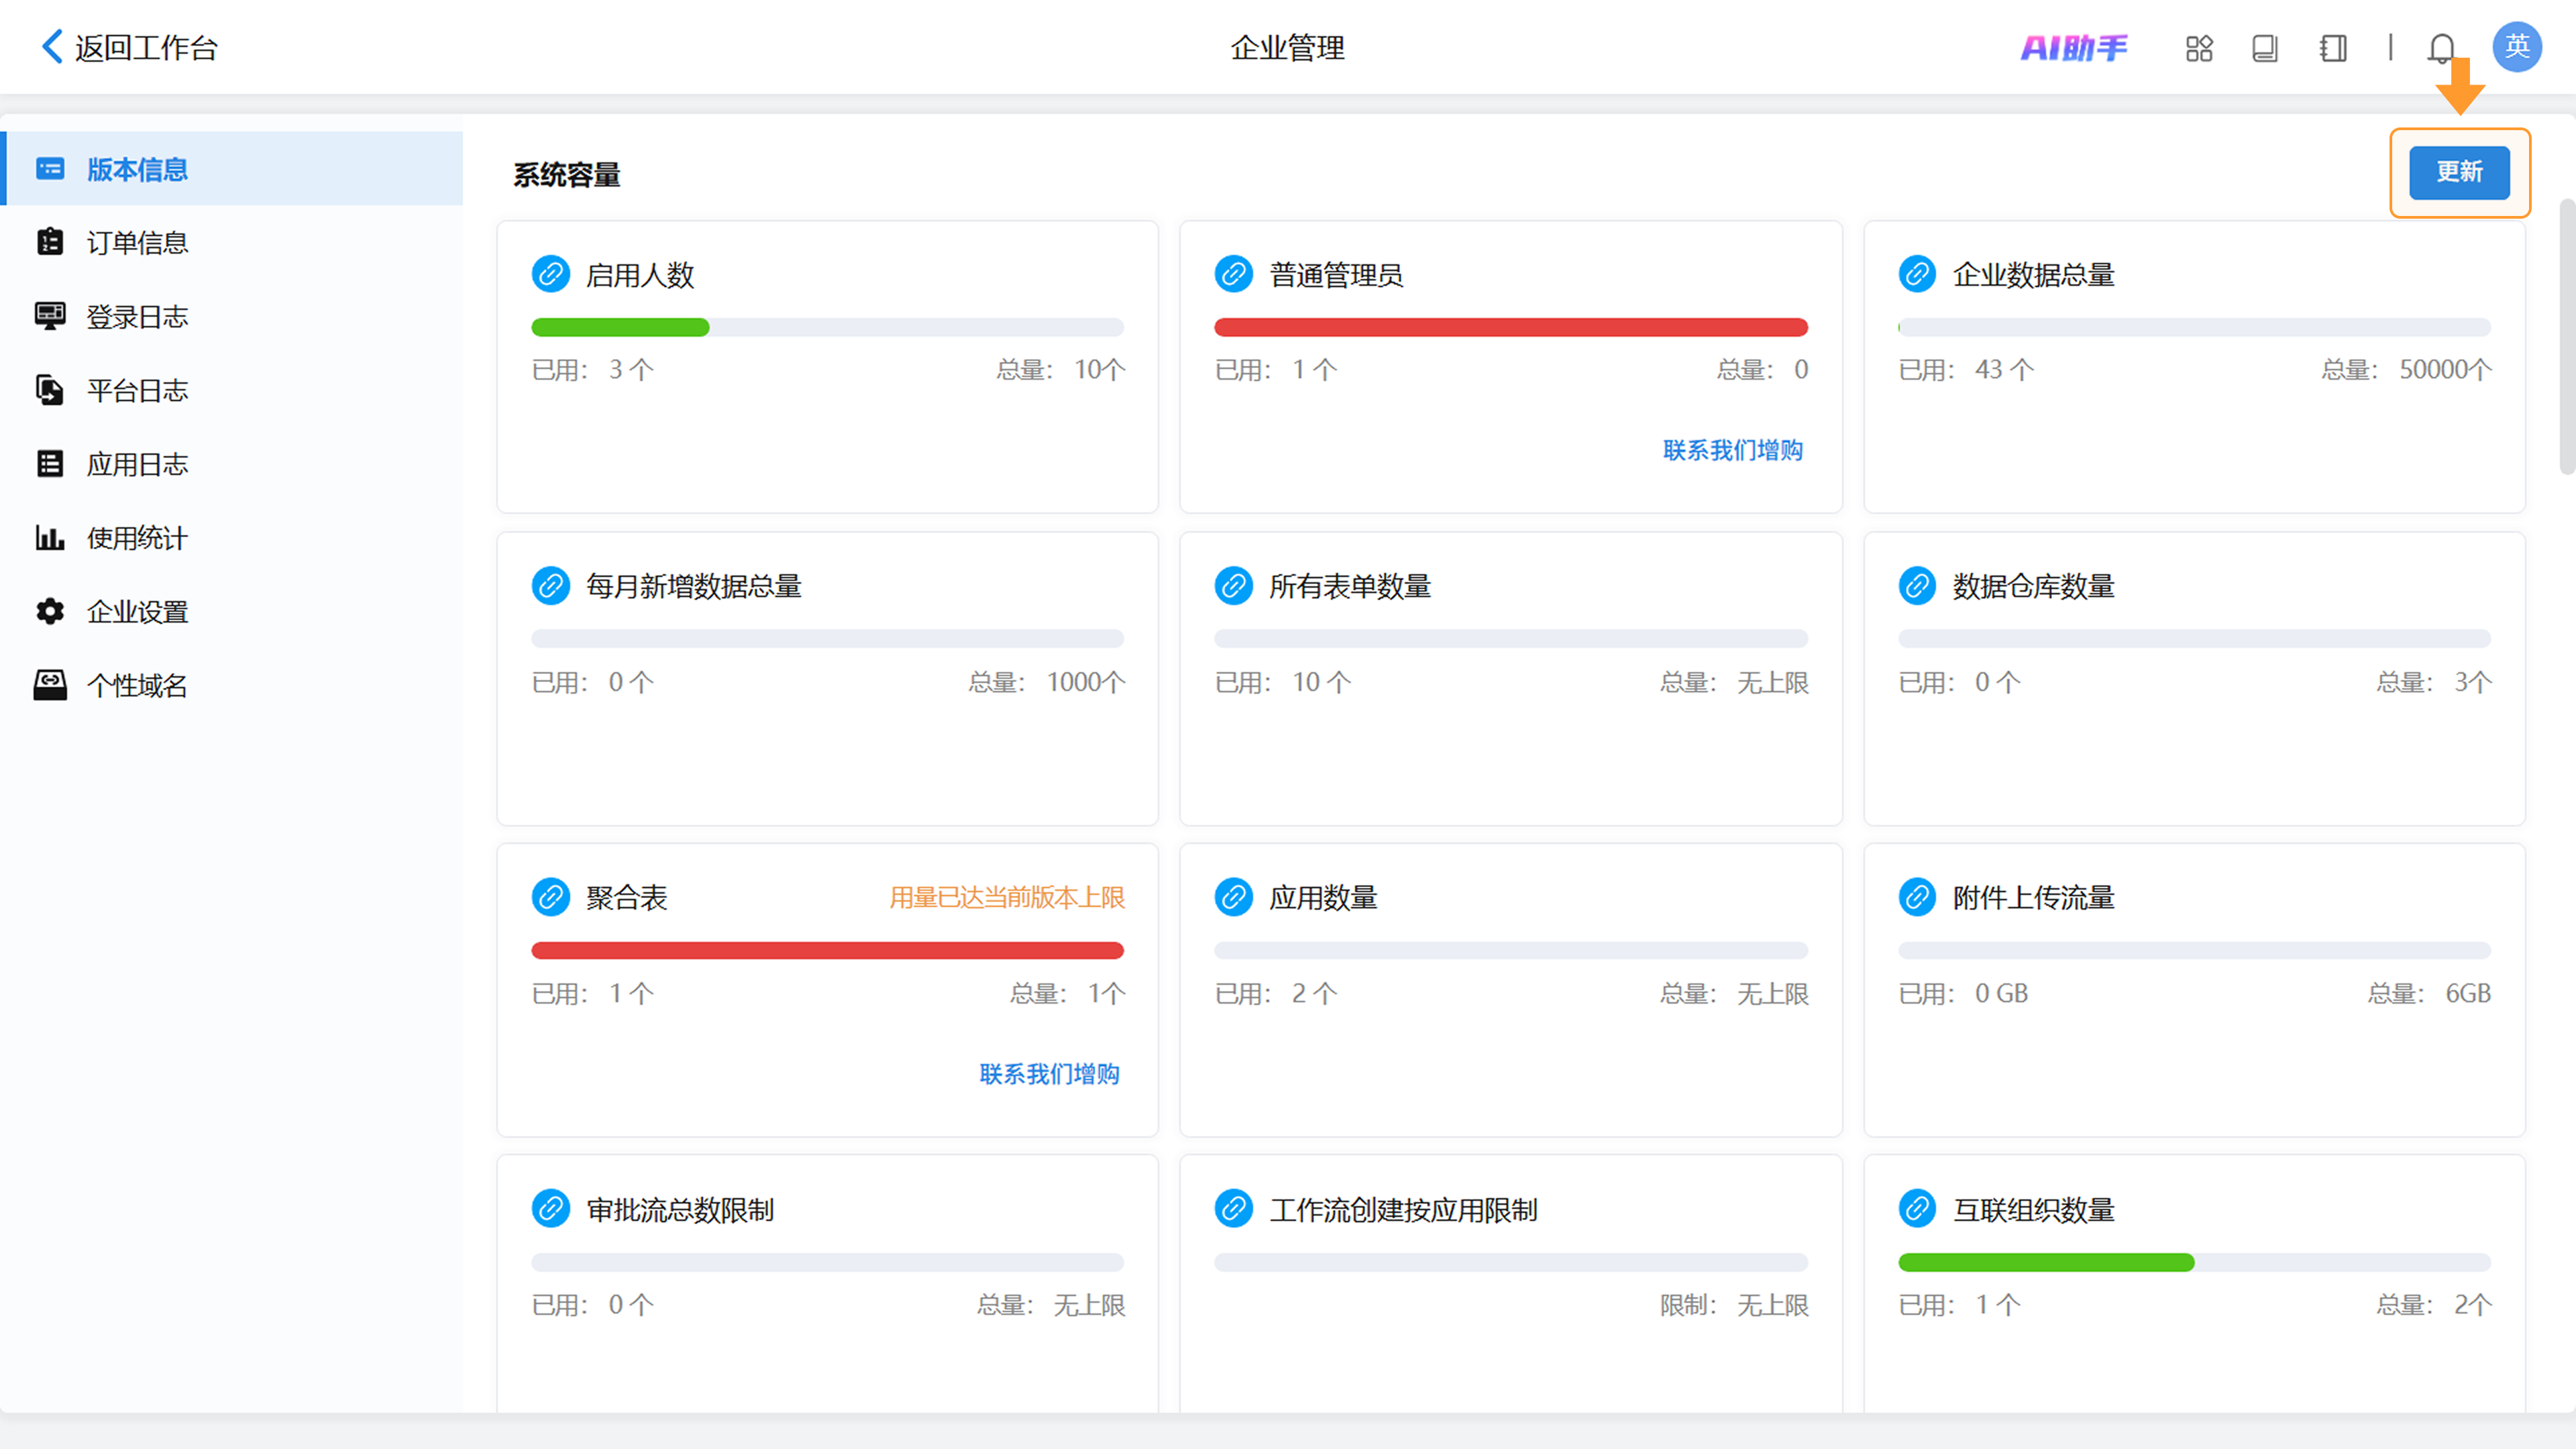The width and height of the screenshot is (2576, 1449).
Task: Click the 系统容量 heading
Action: 567,175
